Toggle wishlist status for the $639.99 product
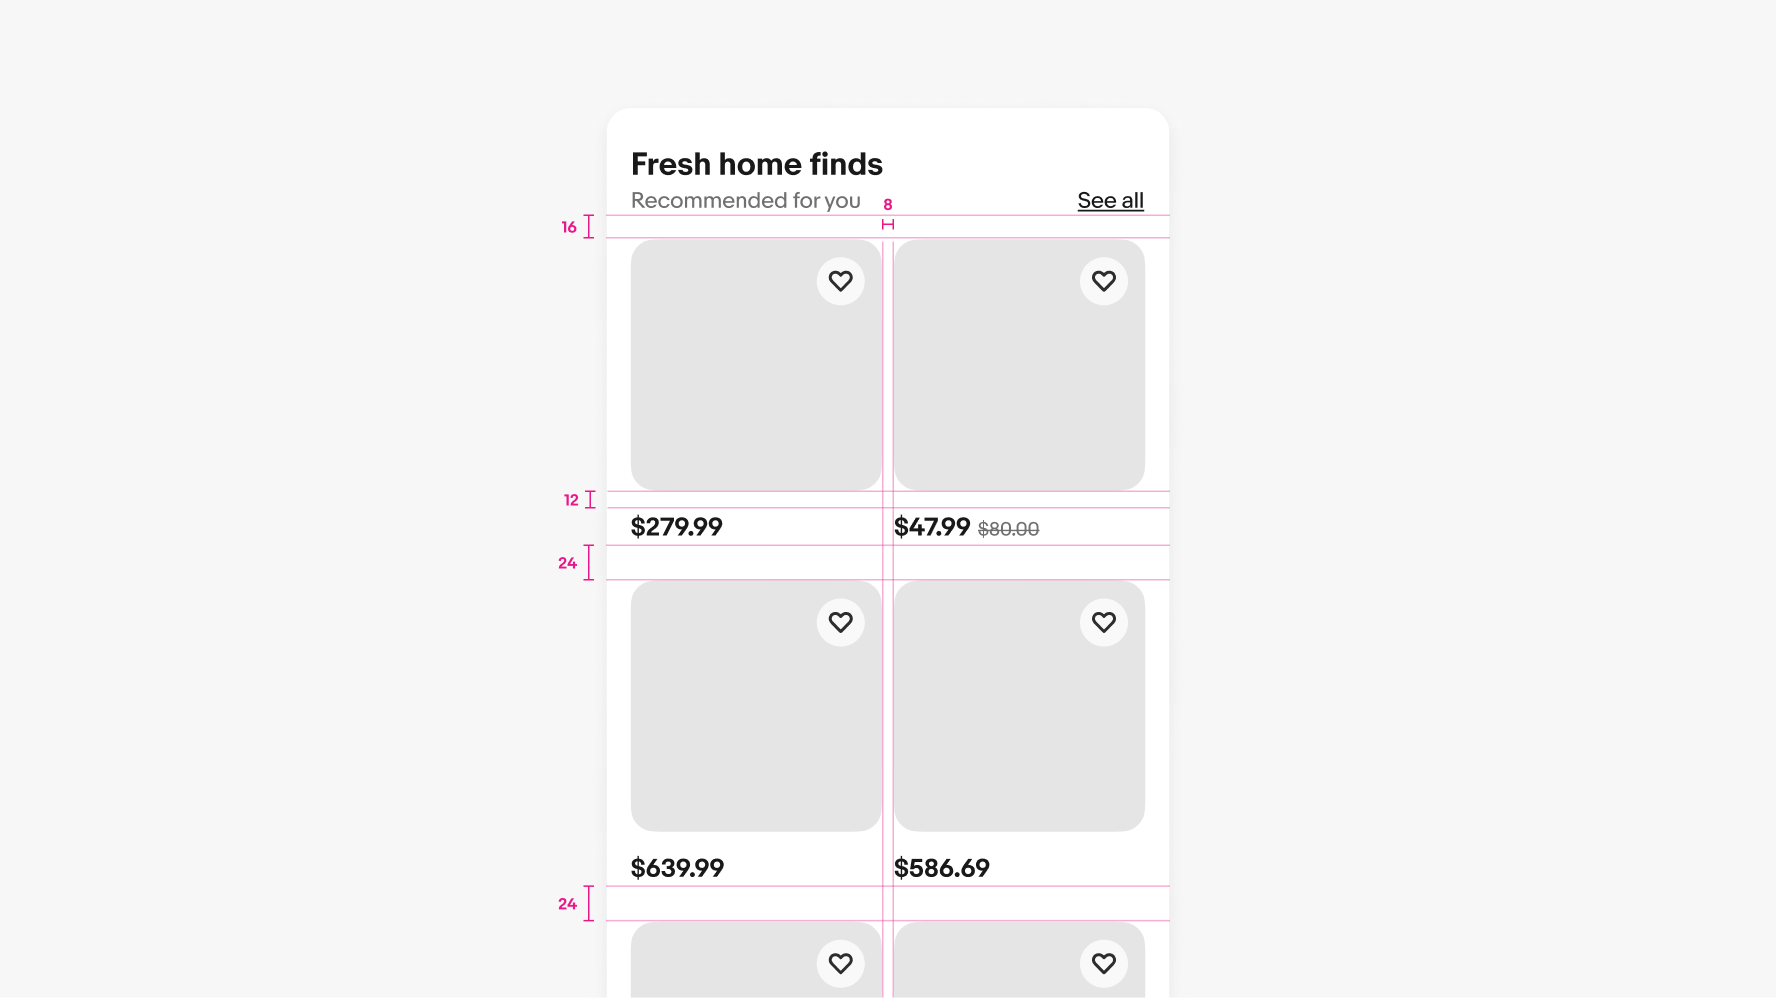 (841, 622)
